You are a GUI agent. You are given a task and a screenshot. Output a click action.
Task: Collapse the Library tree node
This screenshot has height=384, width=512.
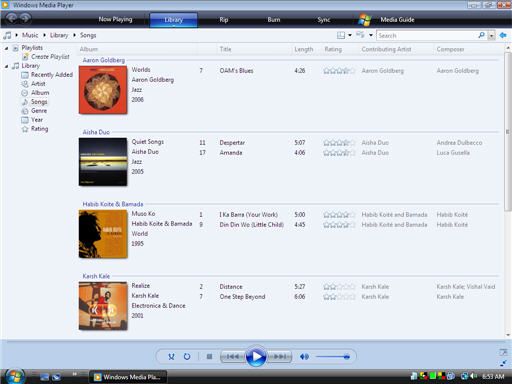click(6, 66)
